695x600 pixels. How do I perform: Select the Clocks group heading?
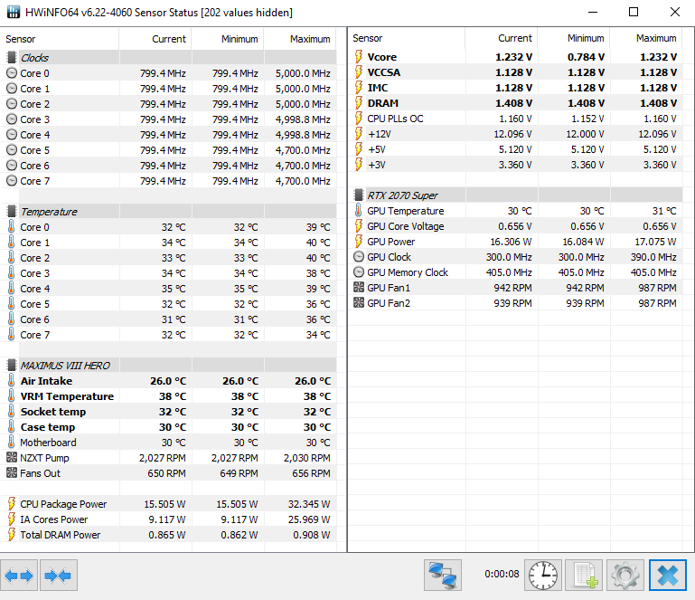pyautogui.click(x=35, y=58)
